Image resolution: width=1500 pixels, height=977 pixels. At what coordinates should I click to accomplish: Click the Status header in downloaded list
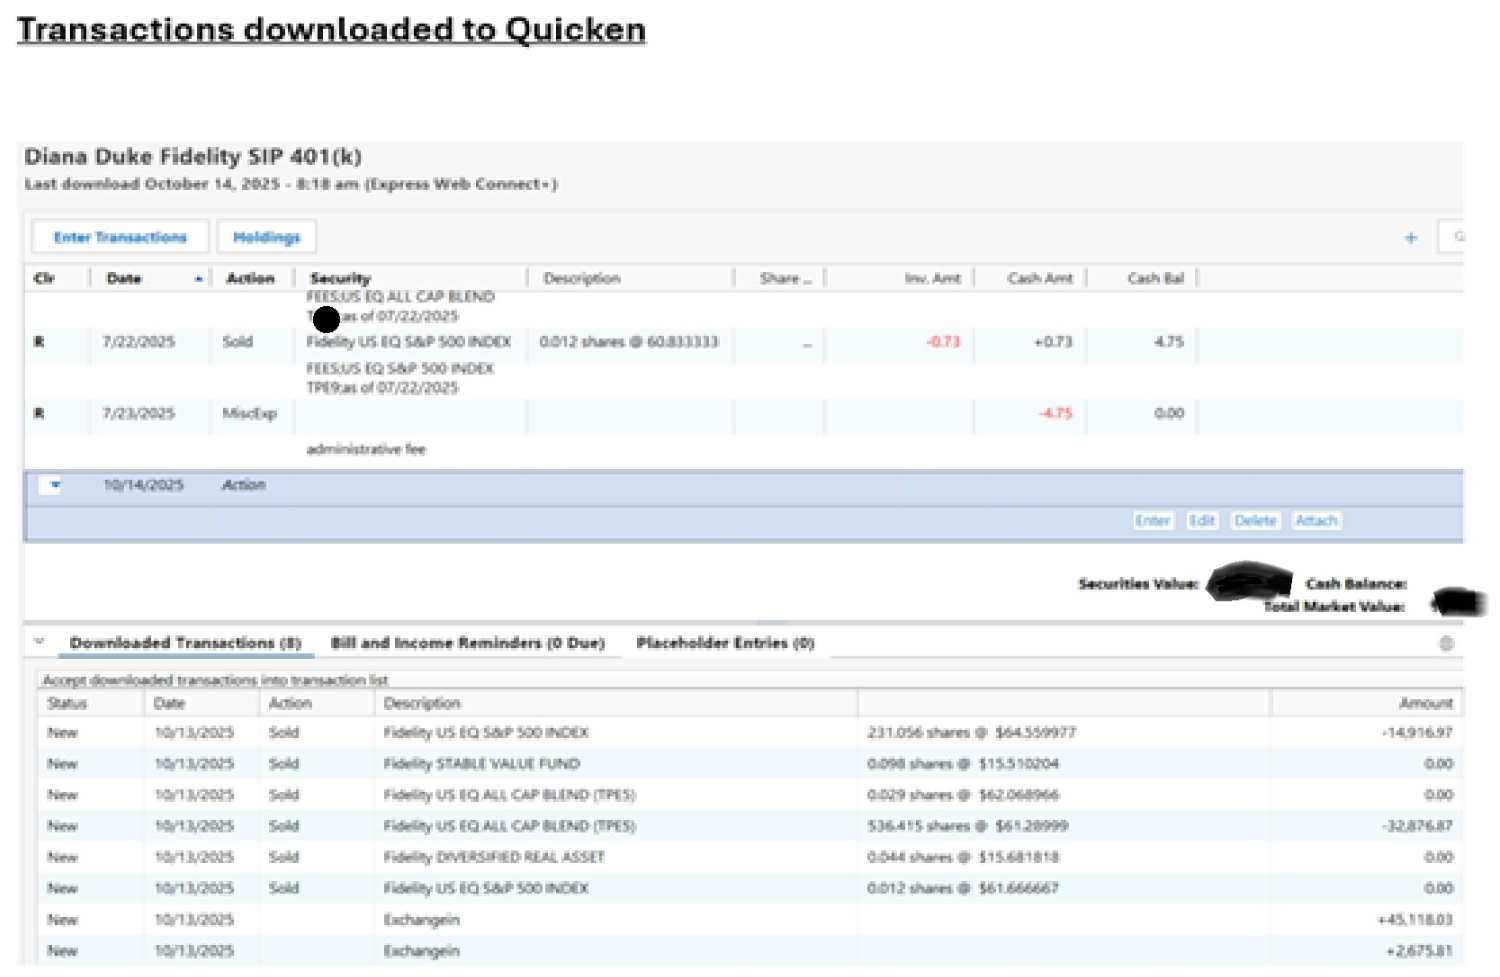click(x=67, y=704)
